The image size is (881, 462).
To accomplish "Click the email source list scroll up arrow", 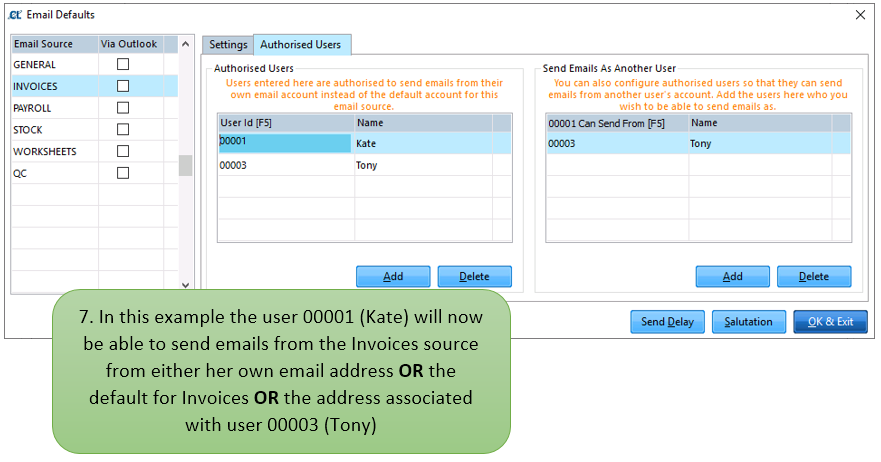I will click(x=185, y=44).
